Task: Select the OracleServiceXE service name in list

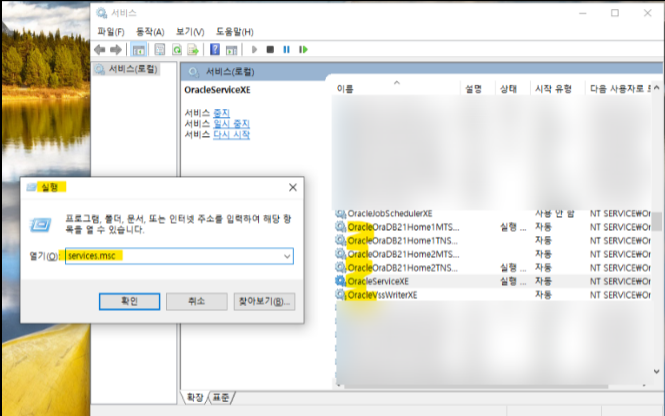Action: tap(378, 281)
